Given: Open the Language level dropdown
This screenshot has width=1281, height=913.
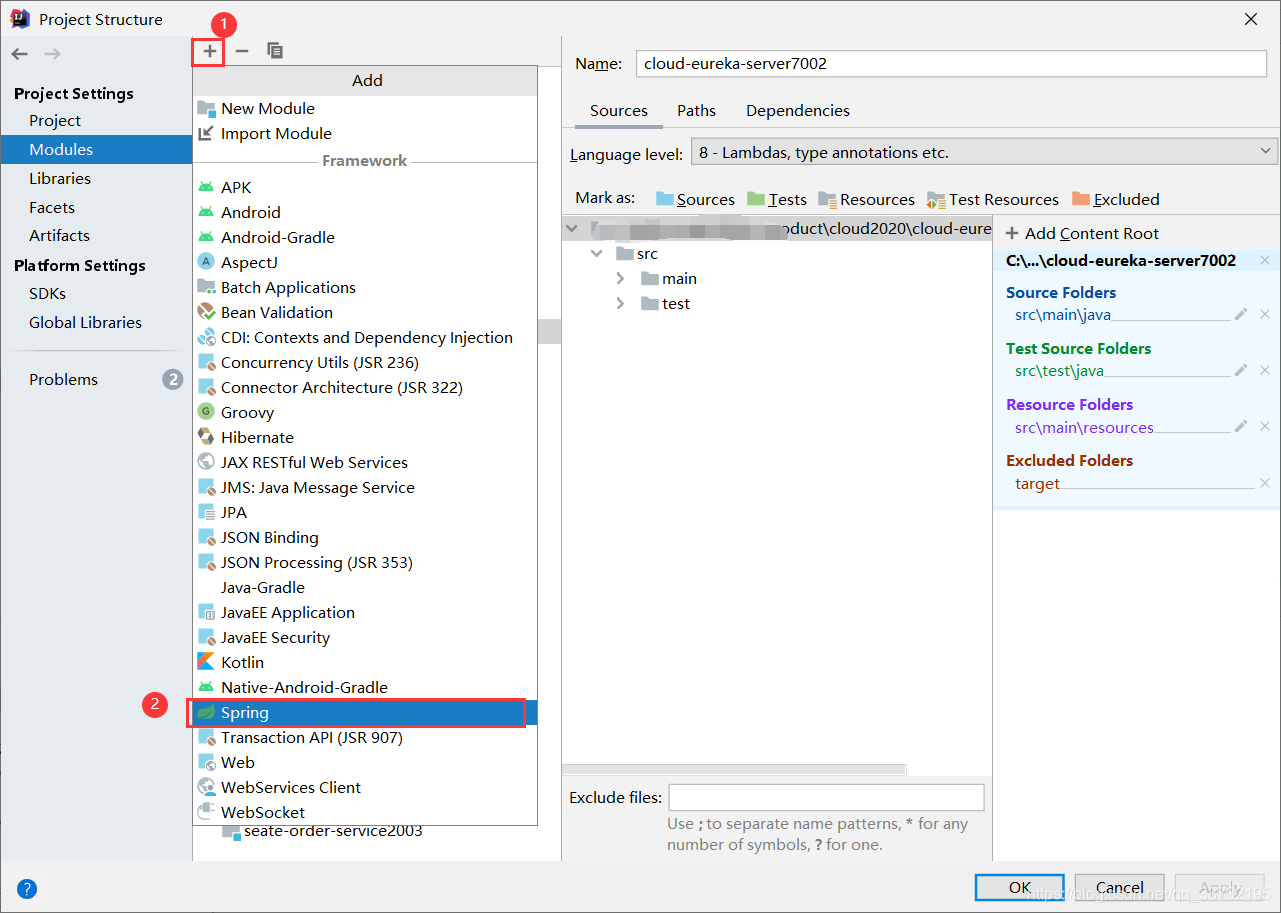Looking at the screenshot, I should pos(984,153).
